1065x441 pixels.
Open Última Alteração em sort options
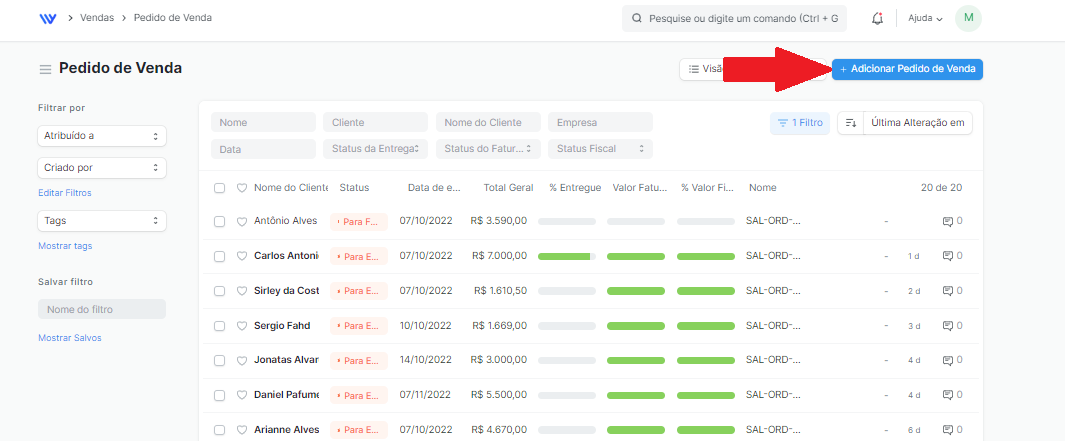coord(918,123)
